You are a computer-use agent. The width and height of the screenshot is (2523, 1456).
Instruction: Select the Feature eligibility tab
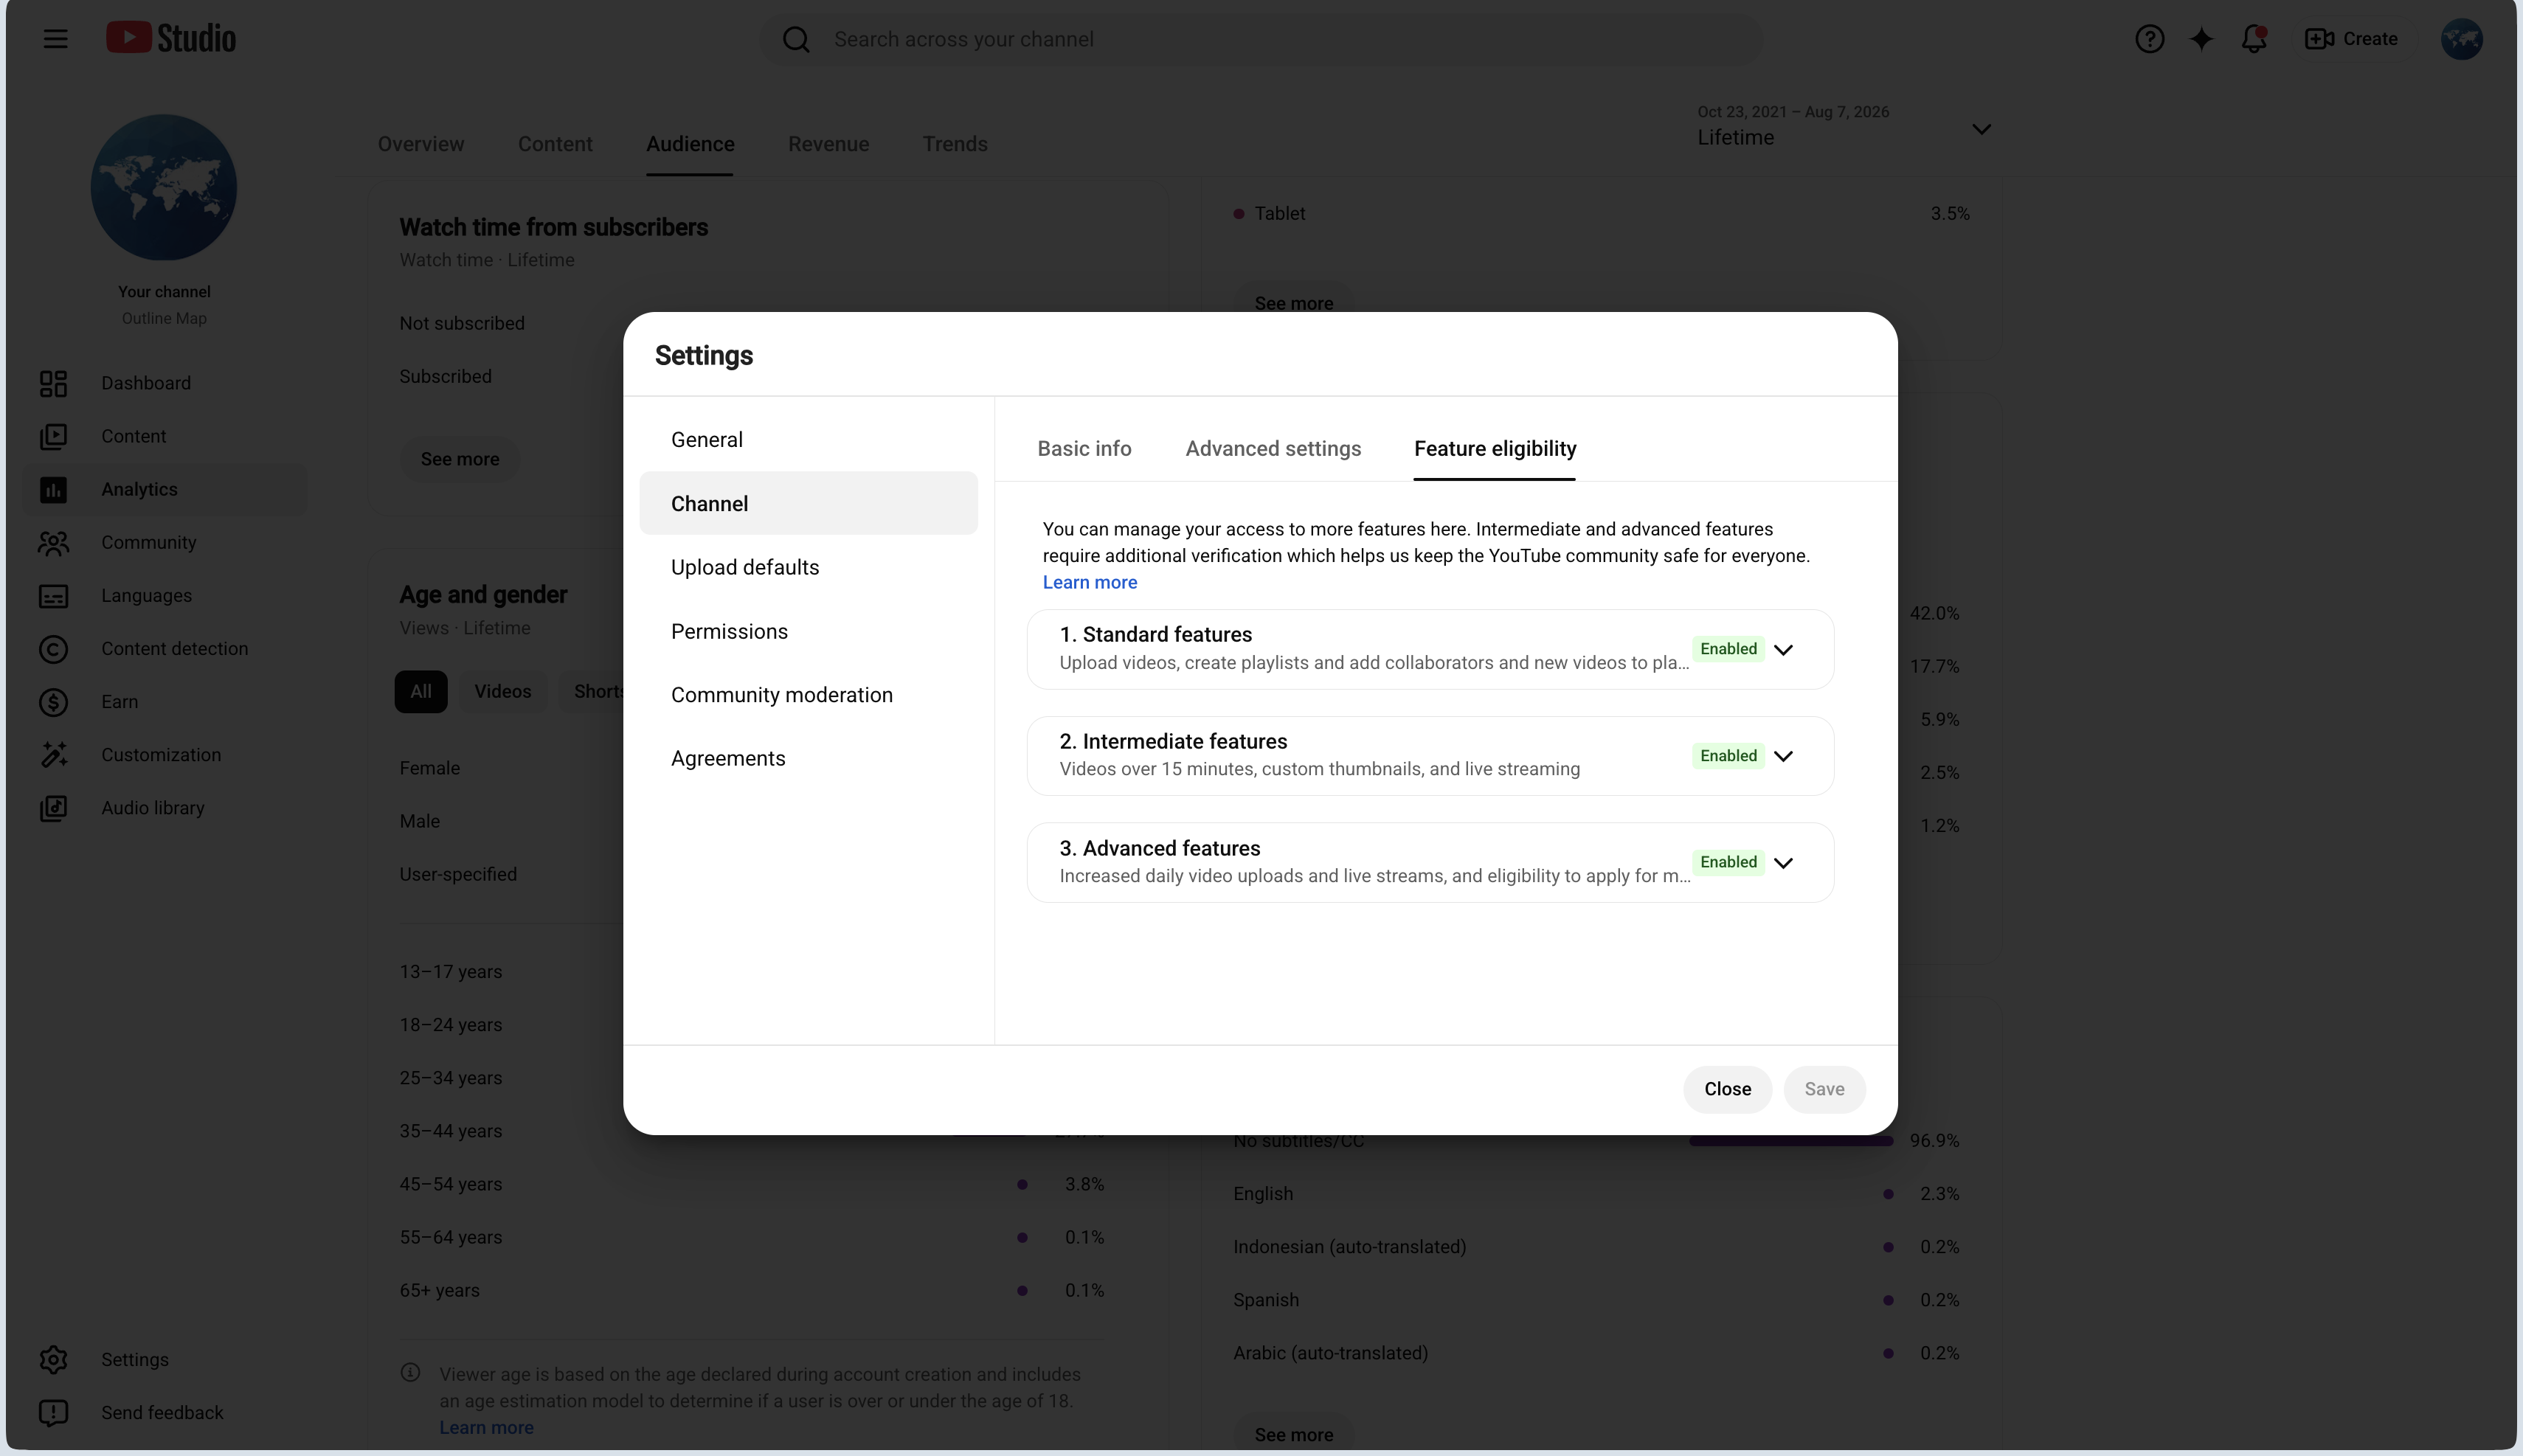1495,449
